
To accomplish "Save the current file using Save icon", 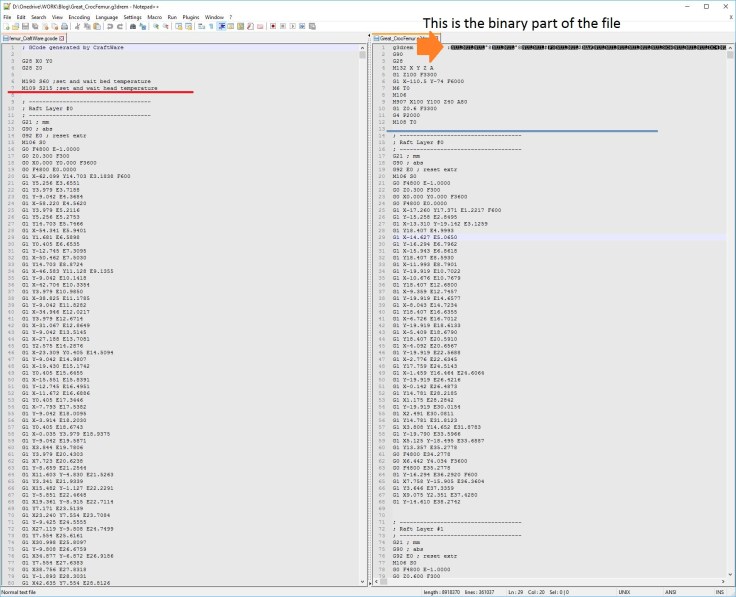I will (24, 27).
